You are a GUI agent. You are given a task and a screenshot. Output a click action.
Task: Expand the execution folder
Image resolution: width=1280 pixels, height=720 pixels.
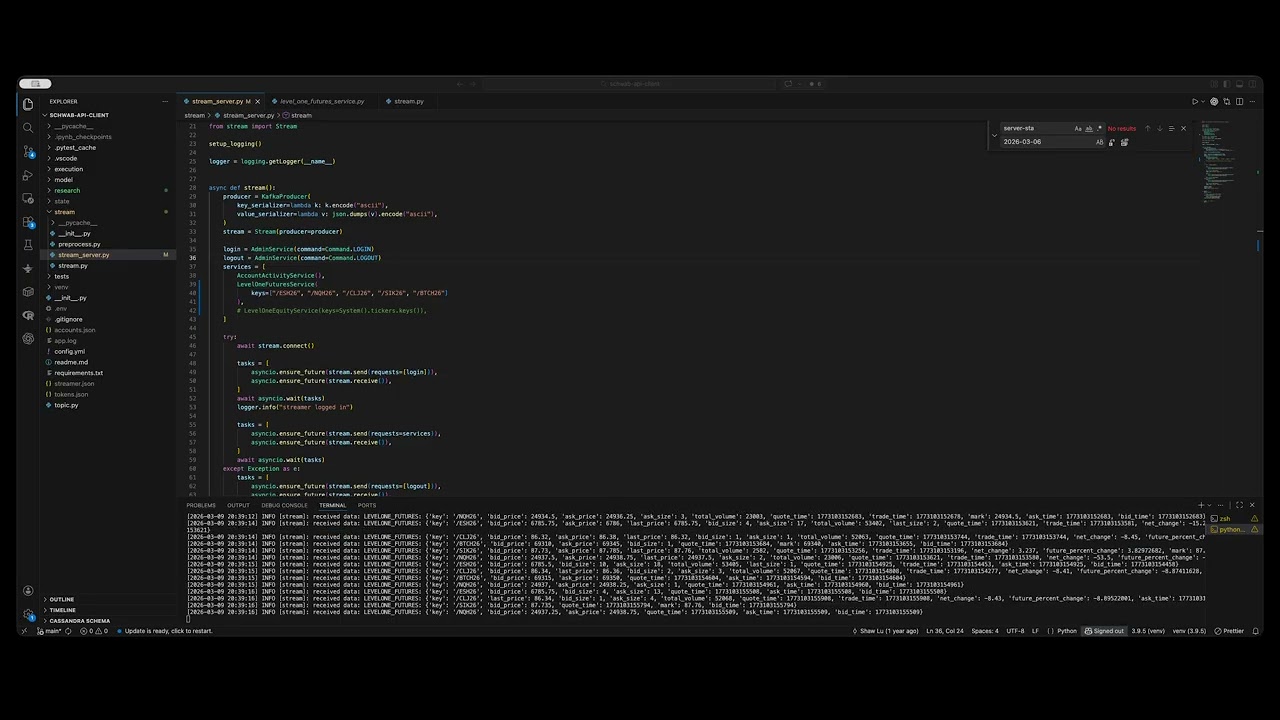click(68, 169)
